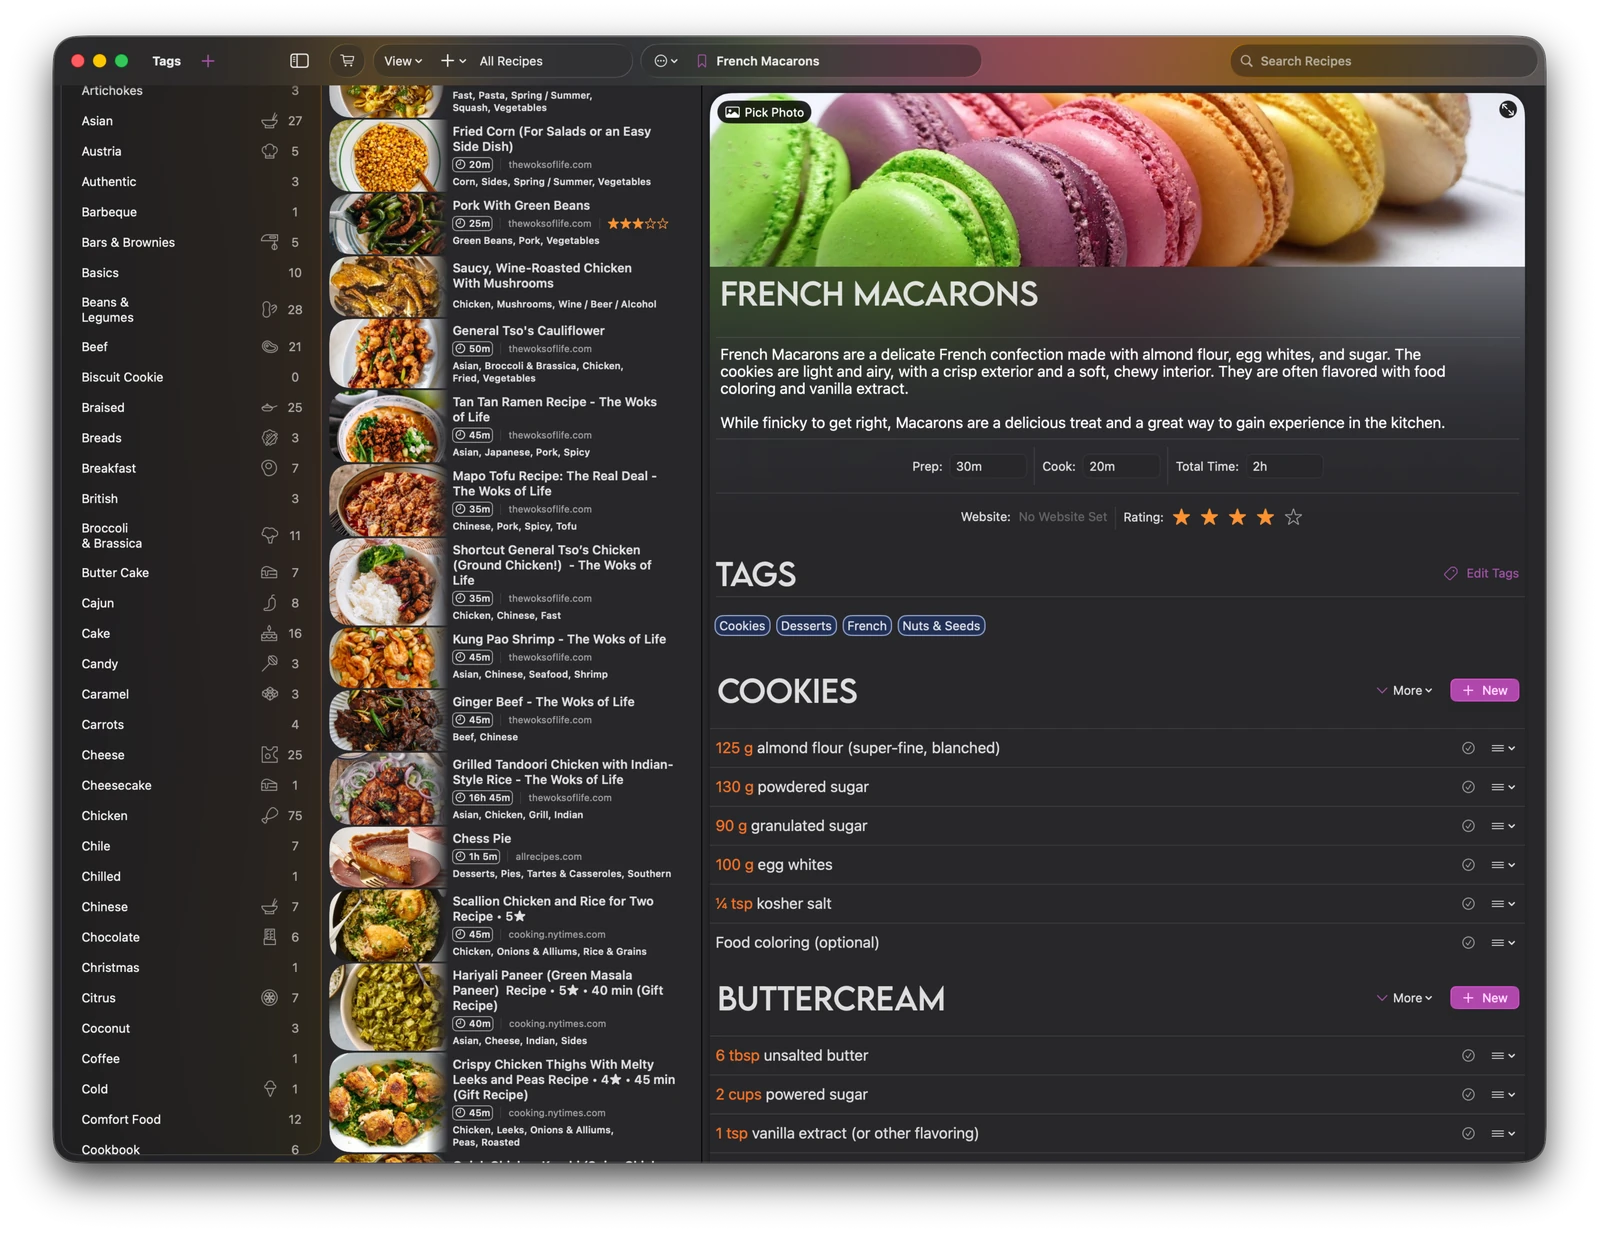Viewport: 1599px width, 1233px height.
Task: Click the Cake tag icon
Action: click(269, 633)
